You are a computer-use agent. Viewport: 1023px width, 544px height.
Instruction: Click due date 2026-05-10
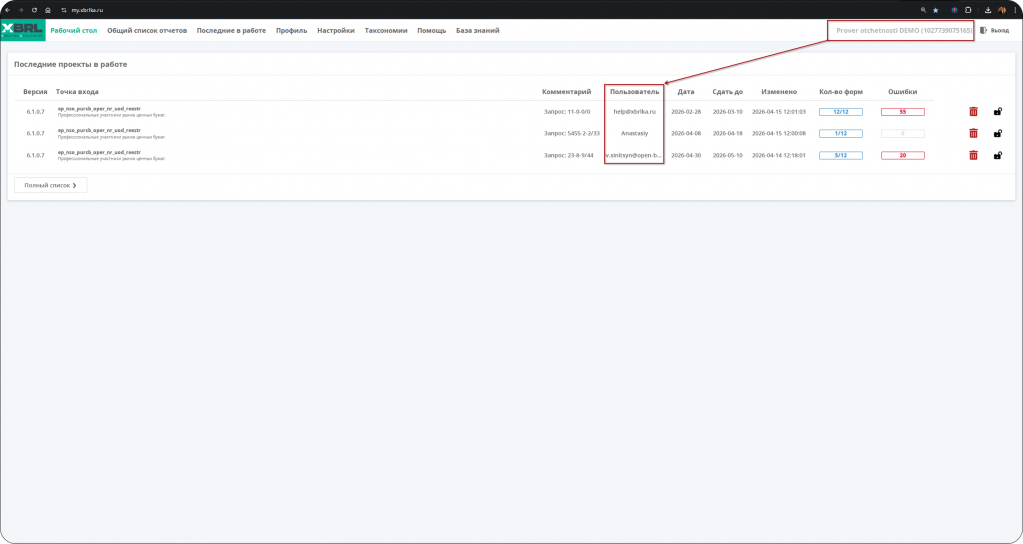tap(727, 155)
